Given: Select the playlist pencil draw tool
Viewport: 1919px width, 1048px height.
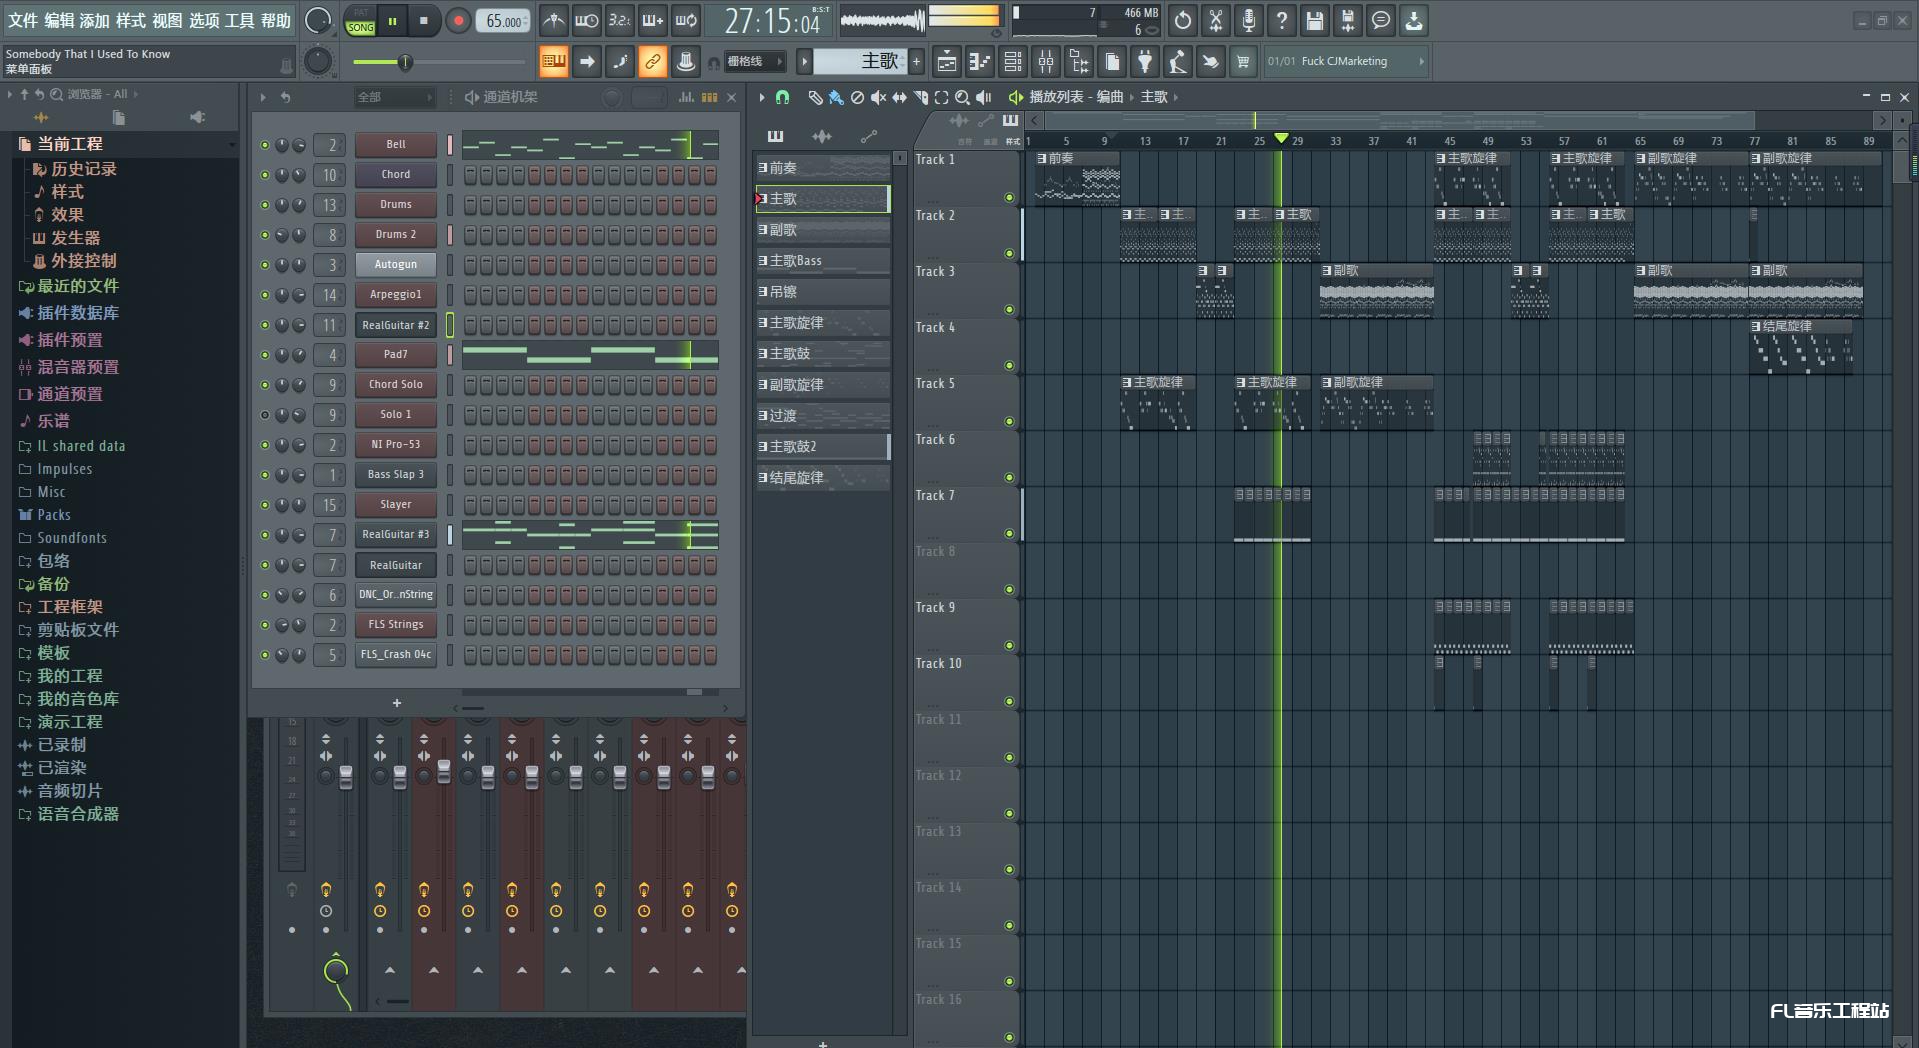Looking at the screenshot, I should 815,97.
